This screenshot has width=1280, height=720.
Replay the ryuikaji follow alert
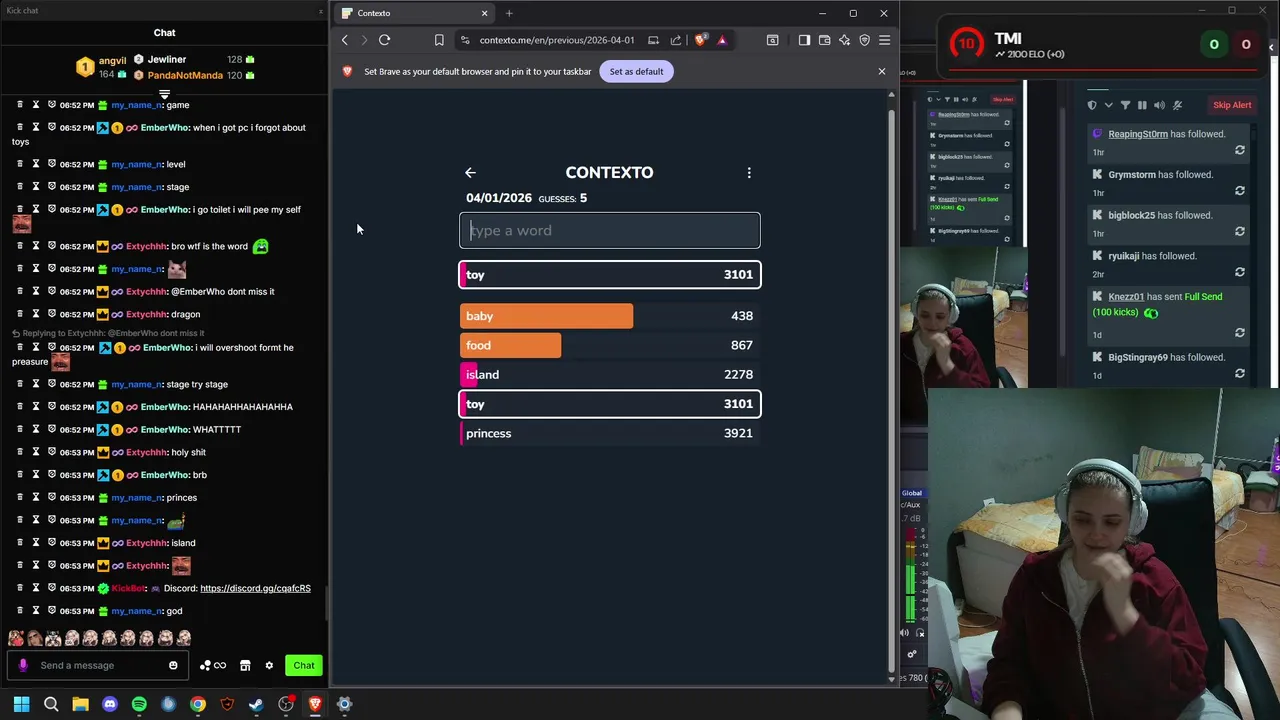point(1240,272)
